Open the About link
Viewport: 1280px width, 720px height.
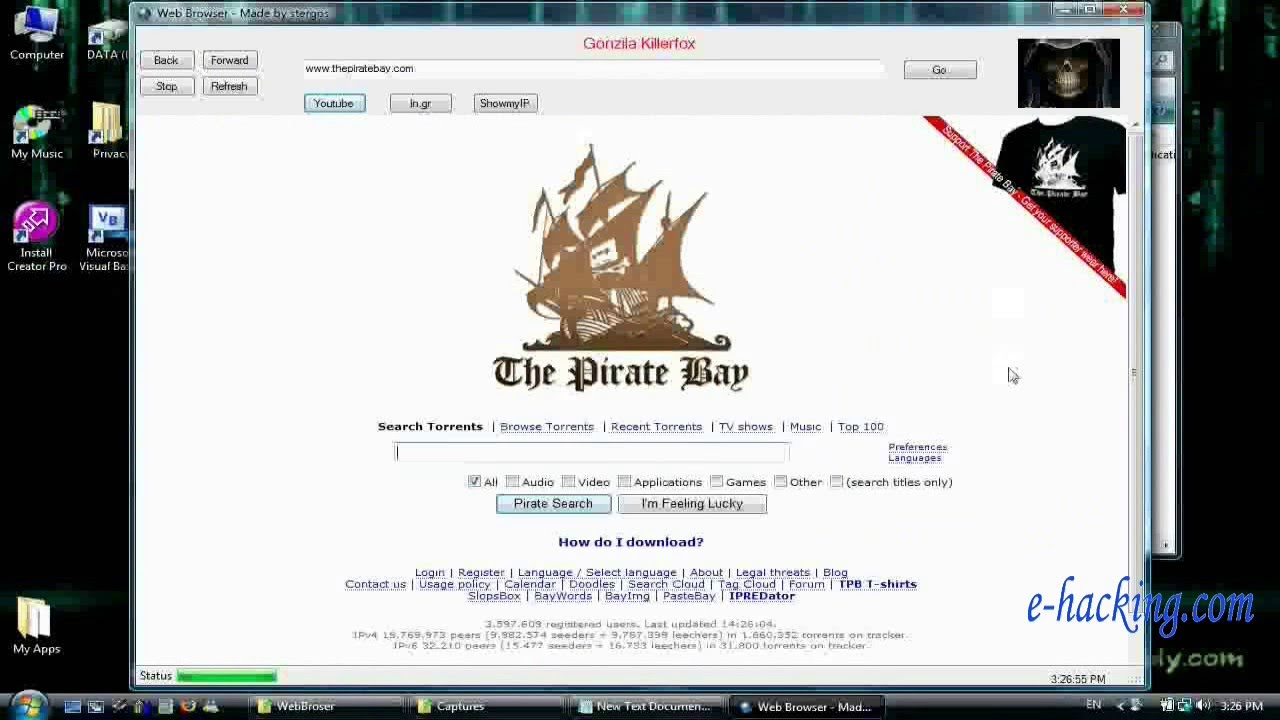706,573
